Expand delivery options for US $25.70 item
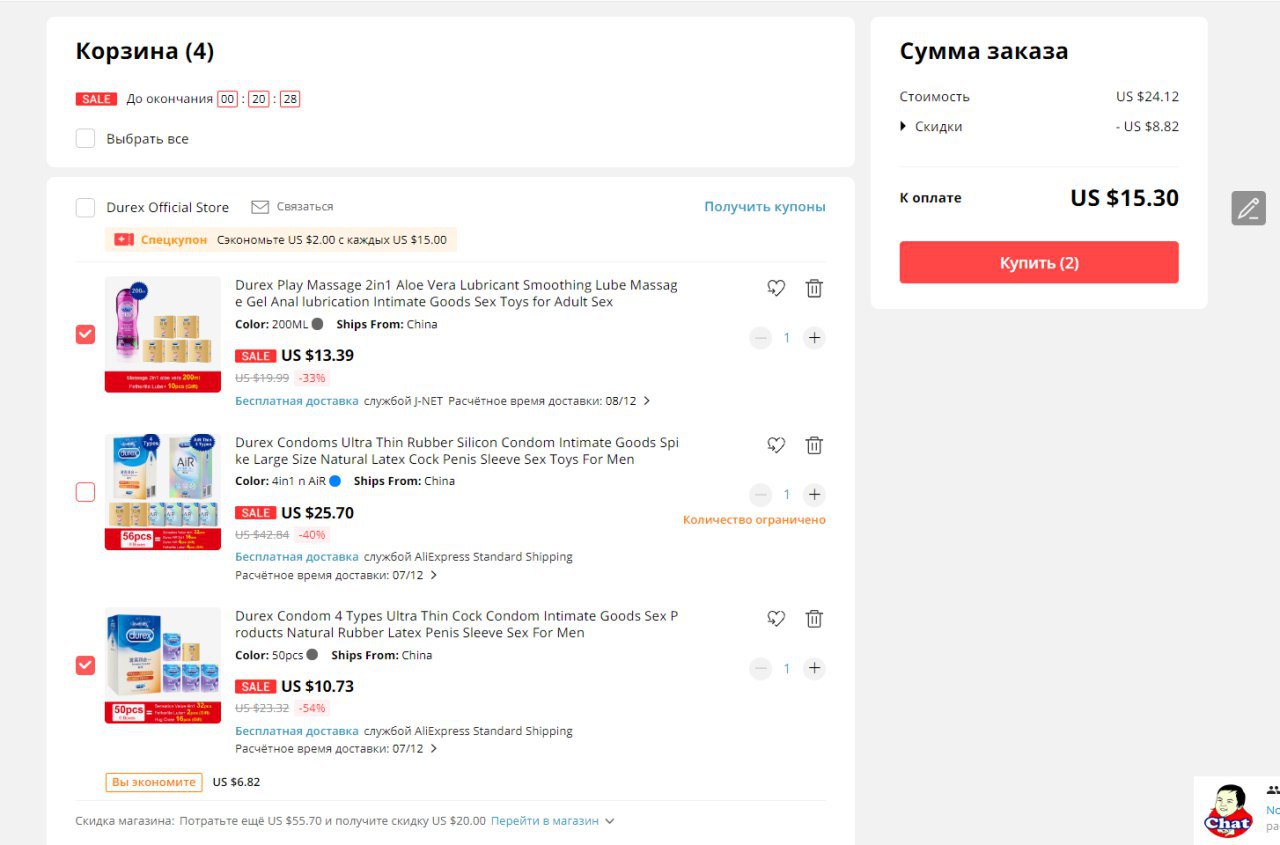Screen dimensions: 1280x845 point(434,576)
